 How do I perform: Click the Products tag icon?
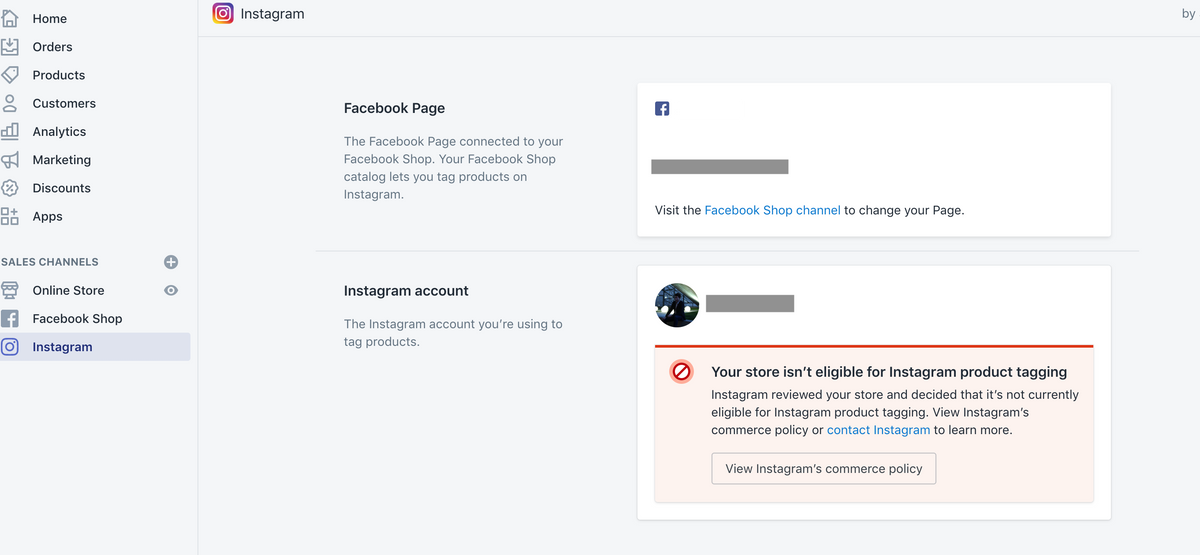coord(10,75)
